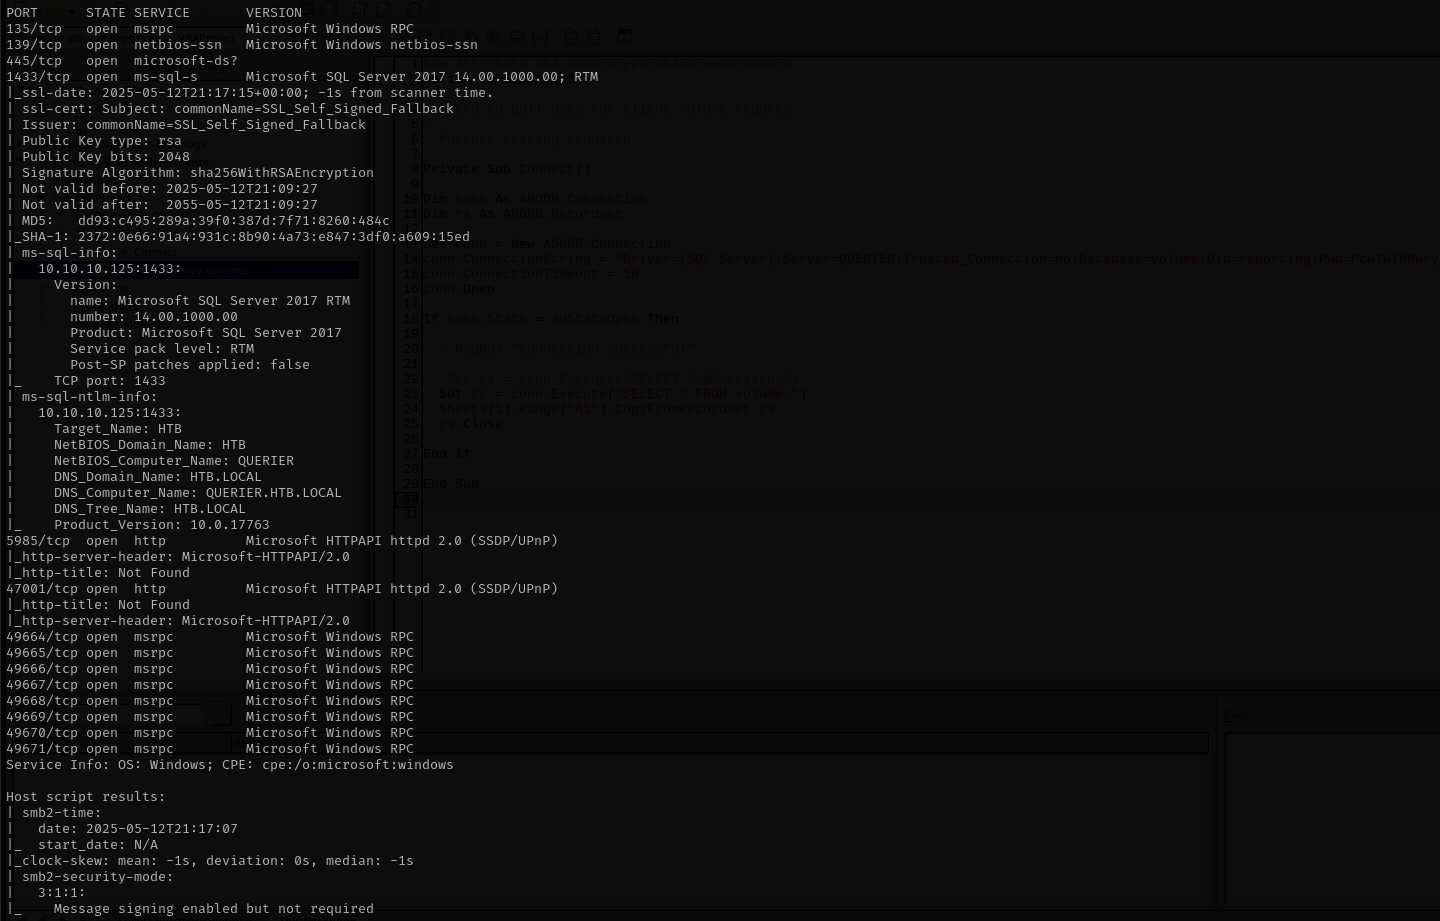
Task: Select the 49664/tcp port entry
Action: coord(42,637)
